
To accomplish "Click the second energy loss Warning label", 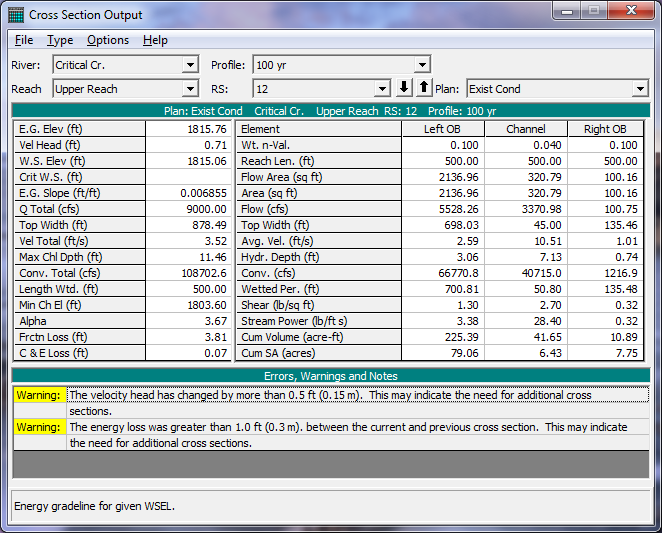I will 39,427.
